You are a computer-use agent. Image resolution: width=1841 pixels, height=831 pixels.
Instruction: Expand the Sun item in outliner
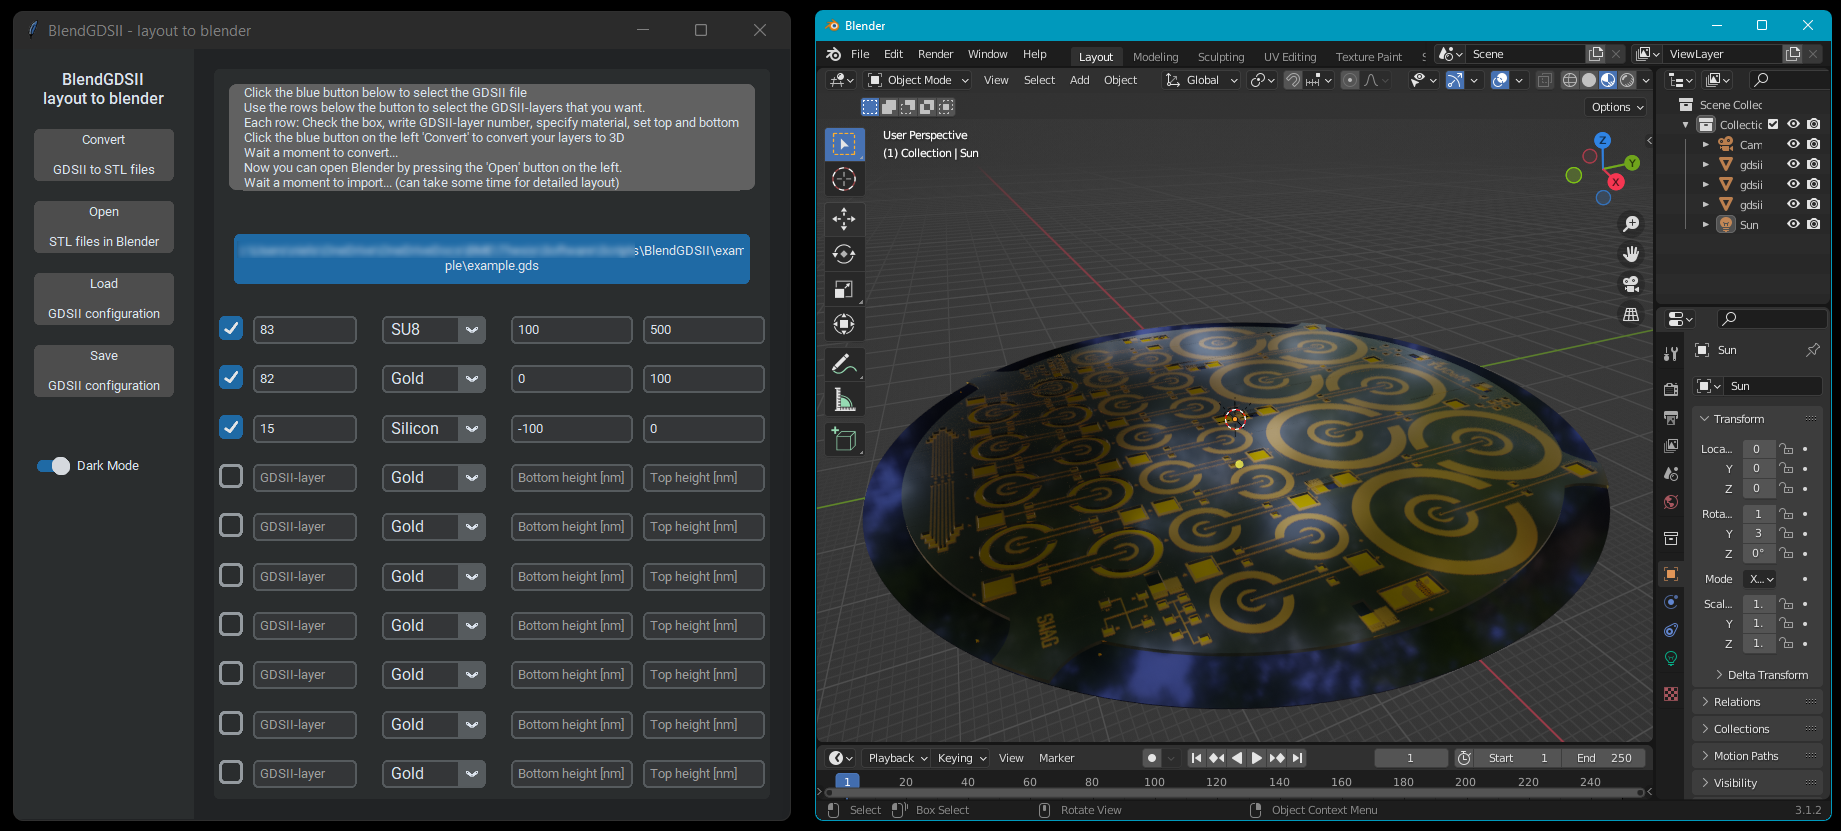1706,225
